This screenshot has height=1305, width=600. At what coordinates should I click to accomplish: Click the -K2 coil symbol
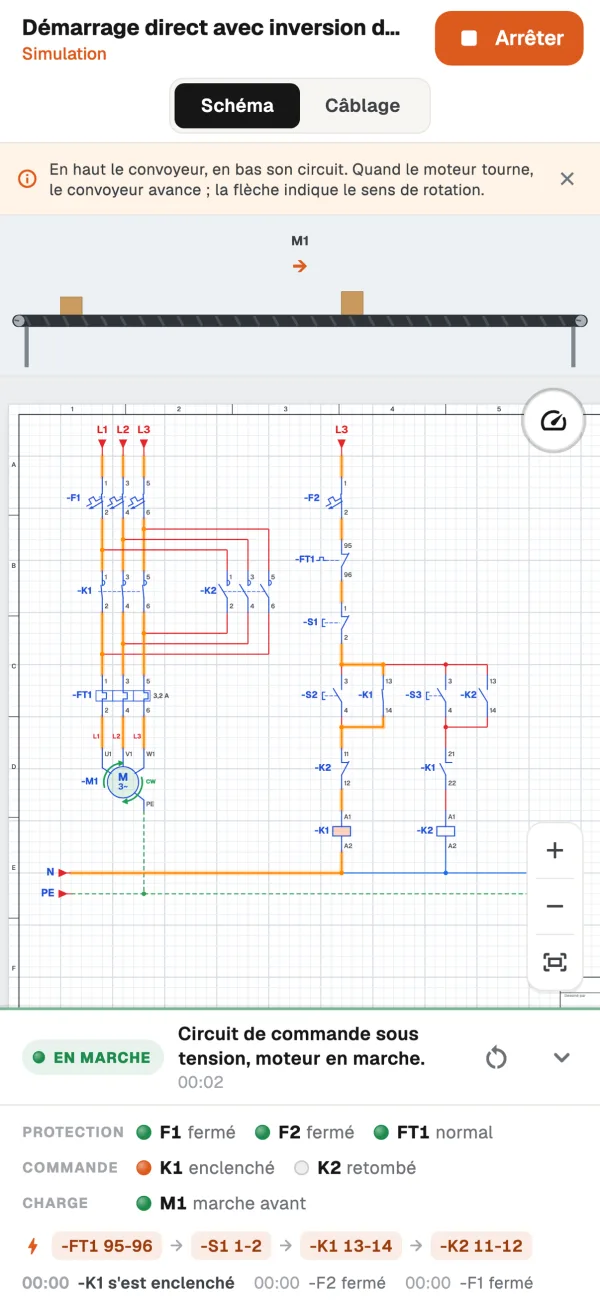coord(446,831)
